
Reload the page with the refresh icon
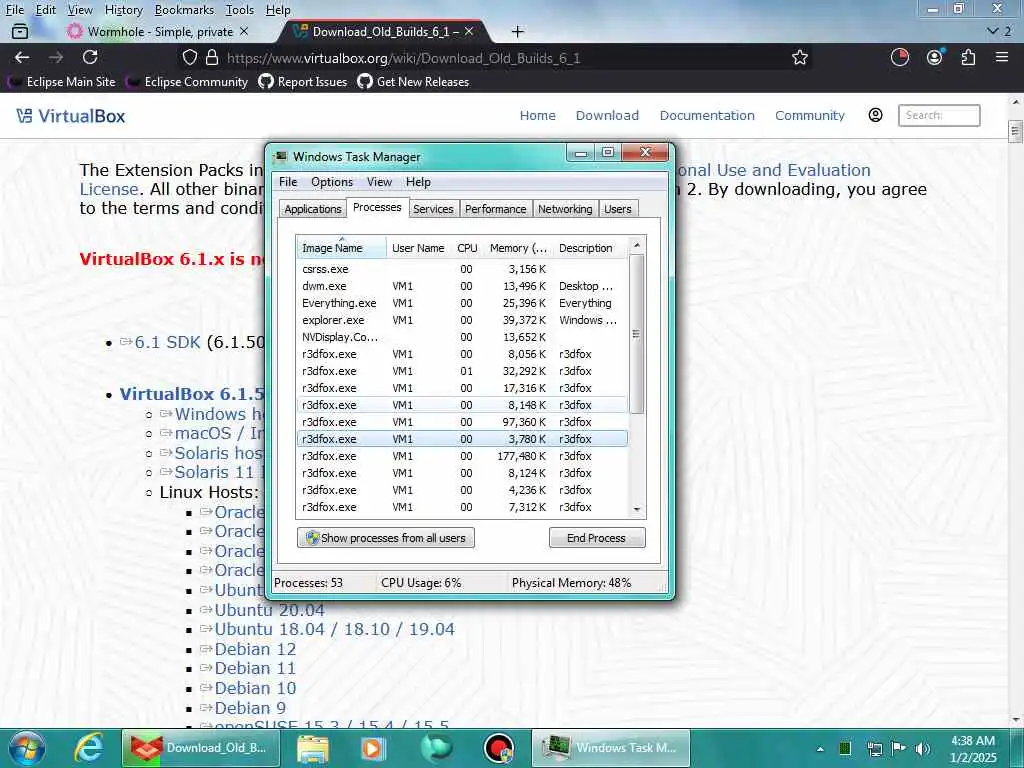click(x=90, y=57)
